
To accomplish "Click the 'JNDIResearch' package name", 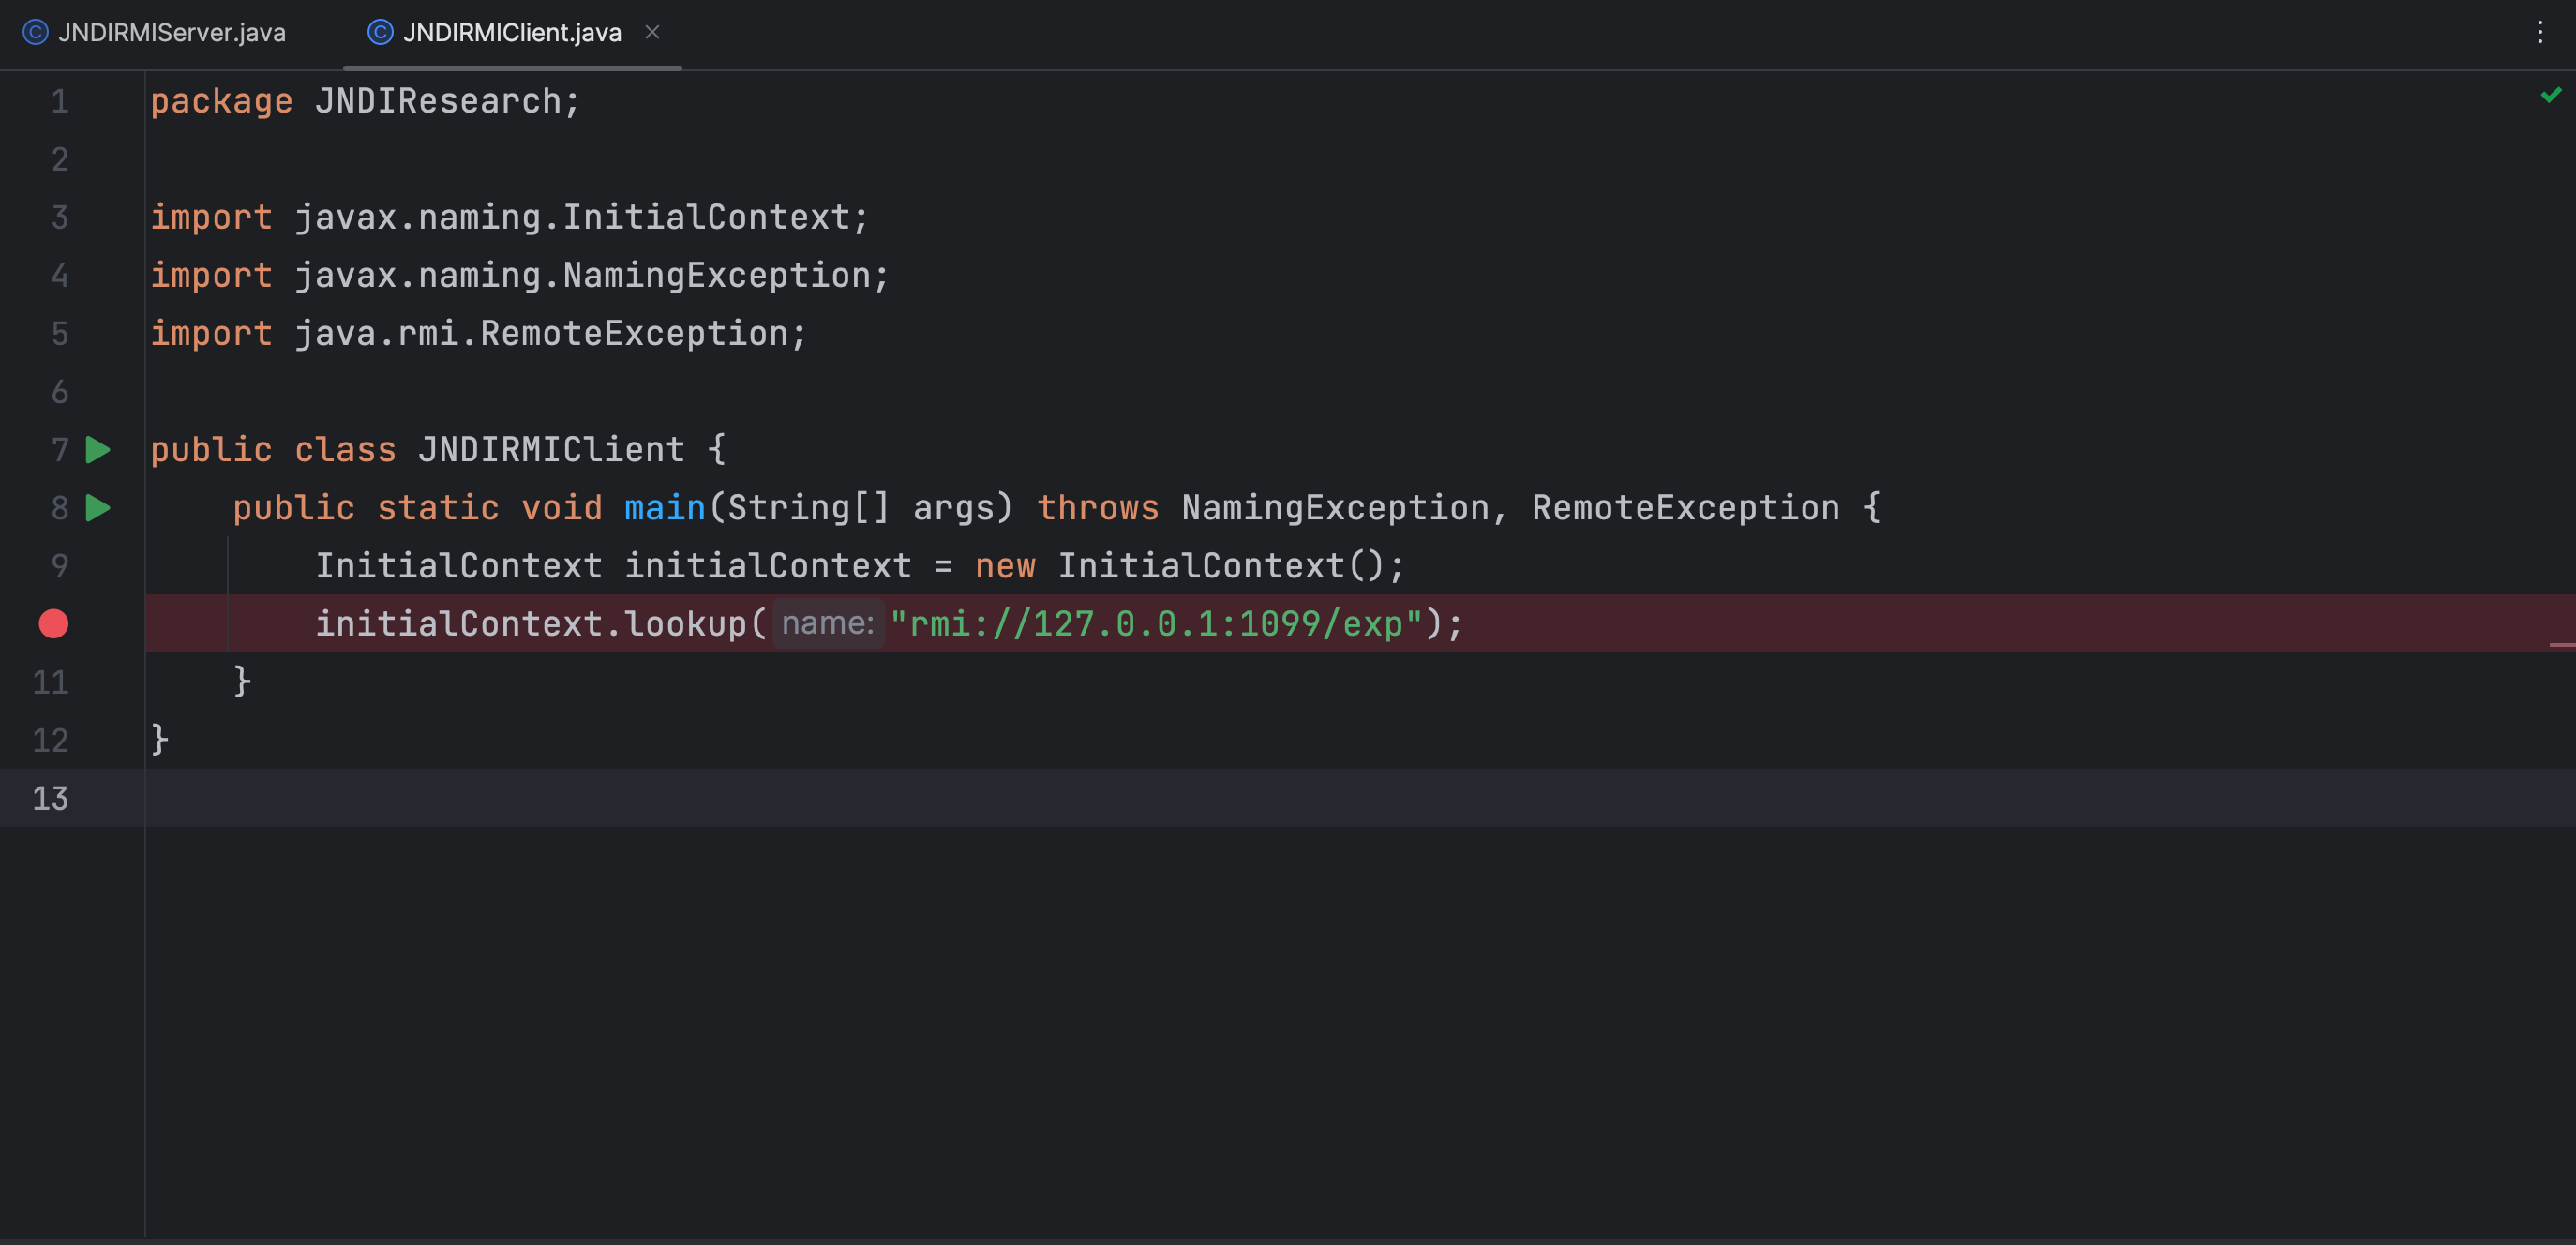I will [x=438, y=101].
